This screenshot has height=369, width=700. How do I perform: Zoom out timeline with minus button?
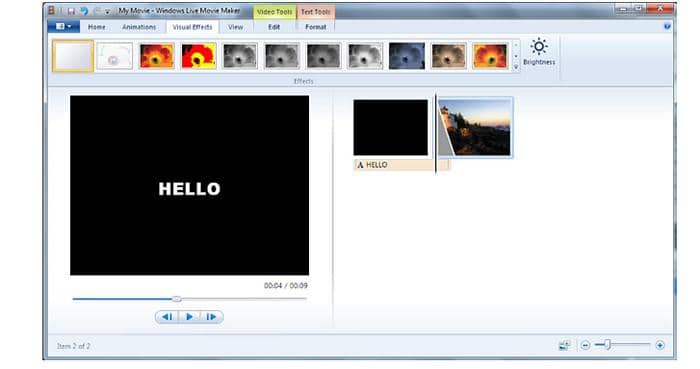pyautogui.click(x=585, y=345)
